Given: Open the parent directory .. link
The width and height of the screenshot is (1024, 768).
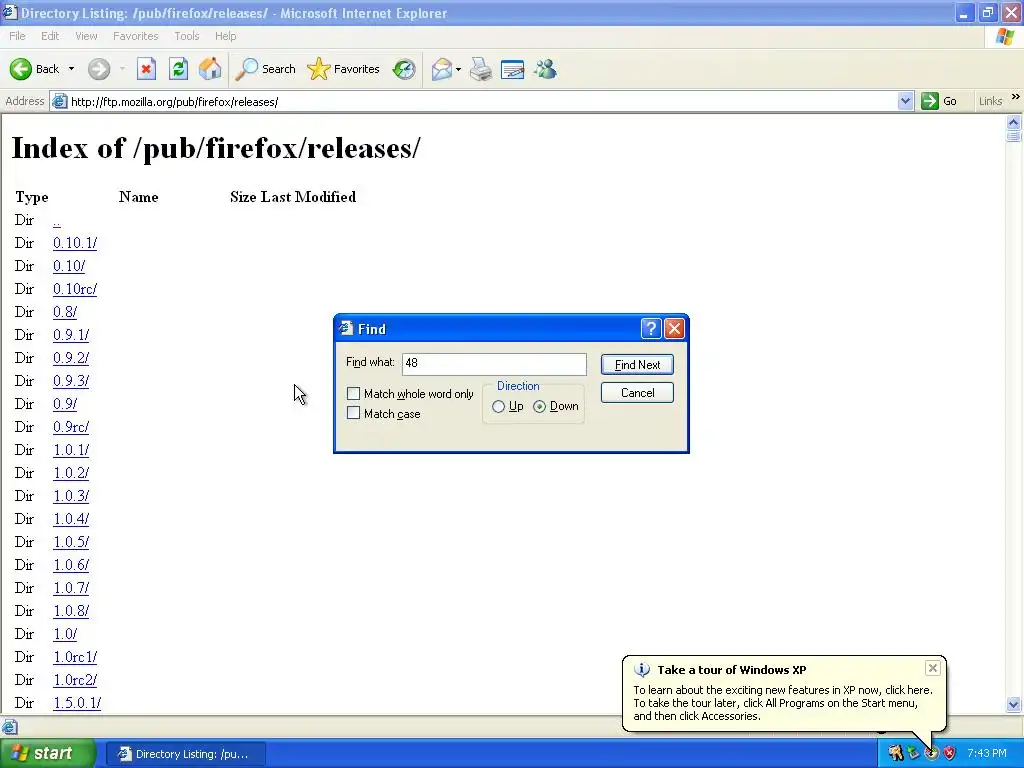Looking at the screenshot, I should (x=57, y=221).
